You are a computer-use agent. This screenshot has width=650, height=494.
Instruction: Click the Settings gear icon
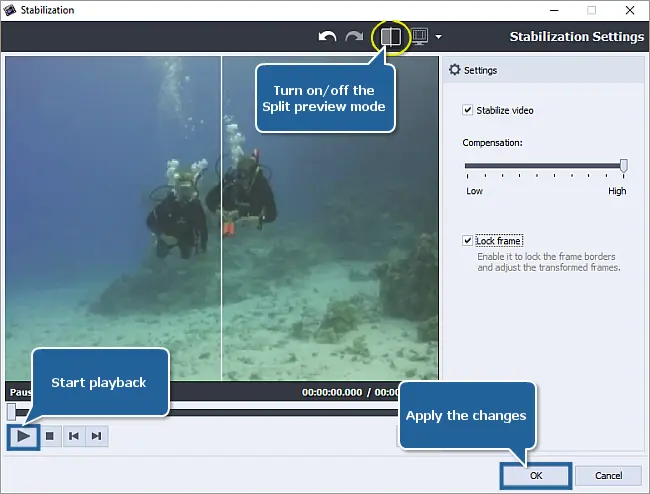coord(455,71)
